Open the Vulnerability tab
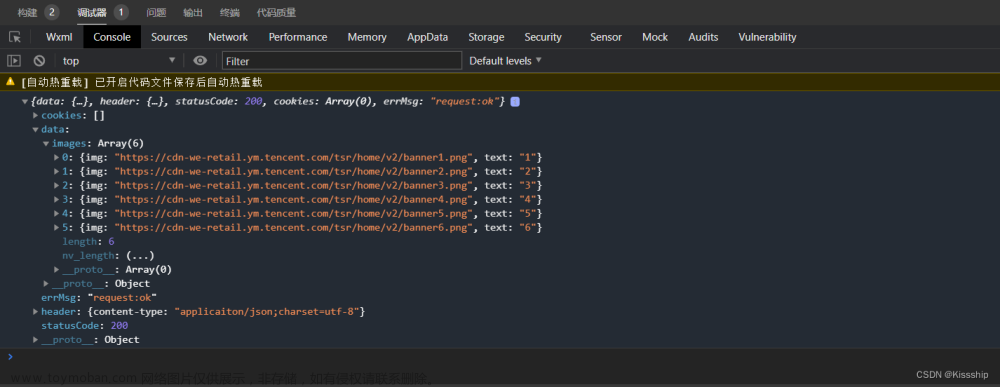The height and width of the screenshot is (387, 1000). pos(767,37)
